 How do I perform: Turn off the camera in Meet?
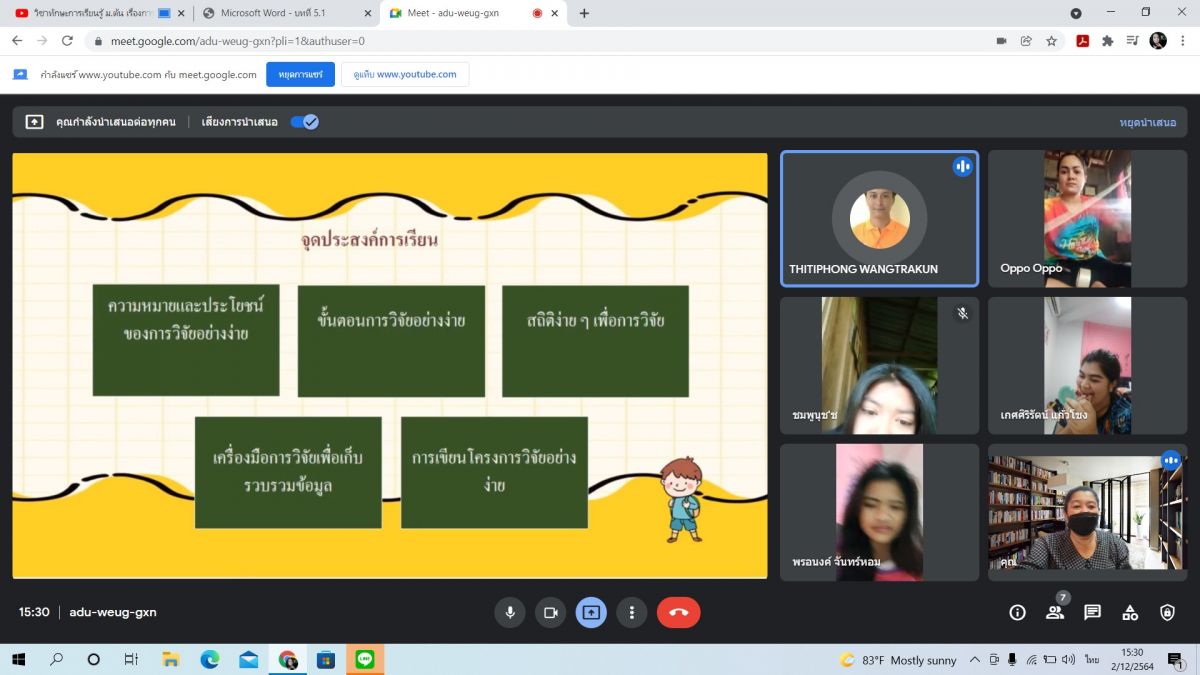(550, 613)
